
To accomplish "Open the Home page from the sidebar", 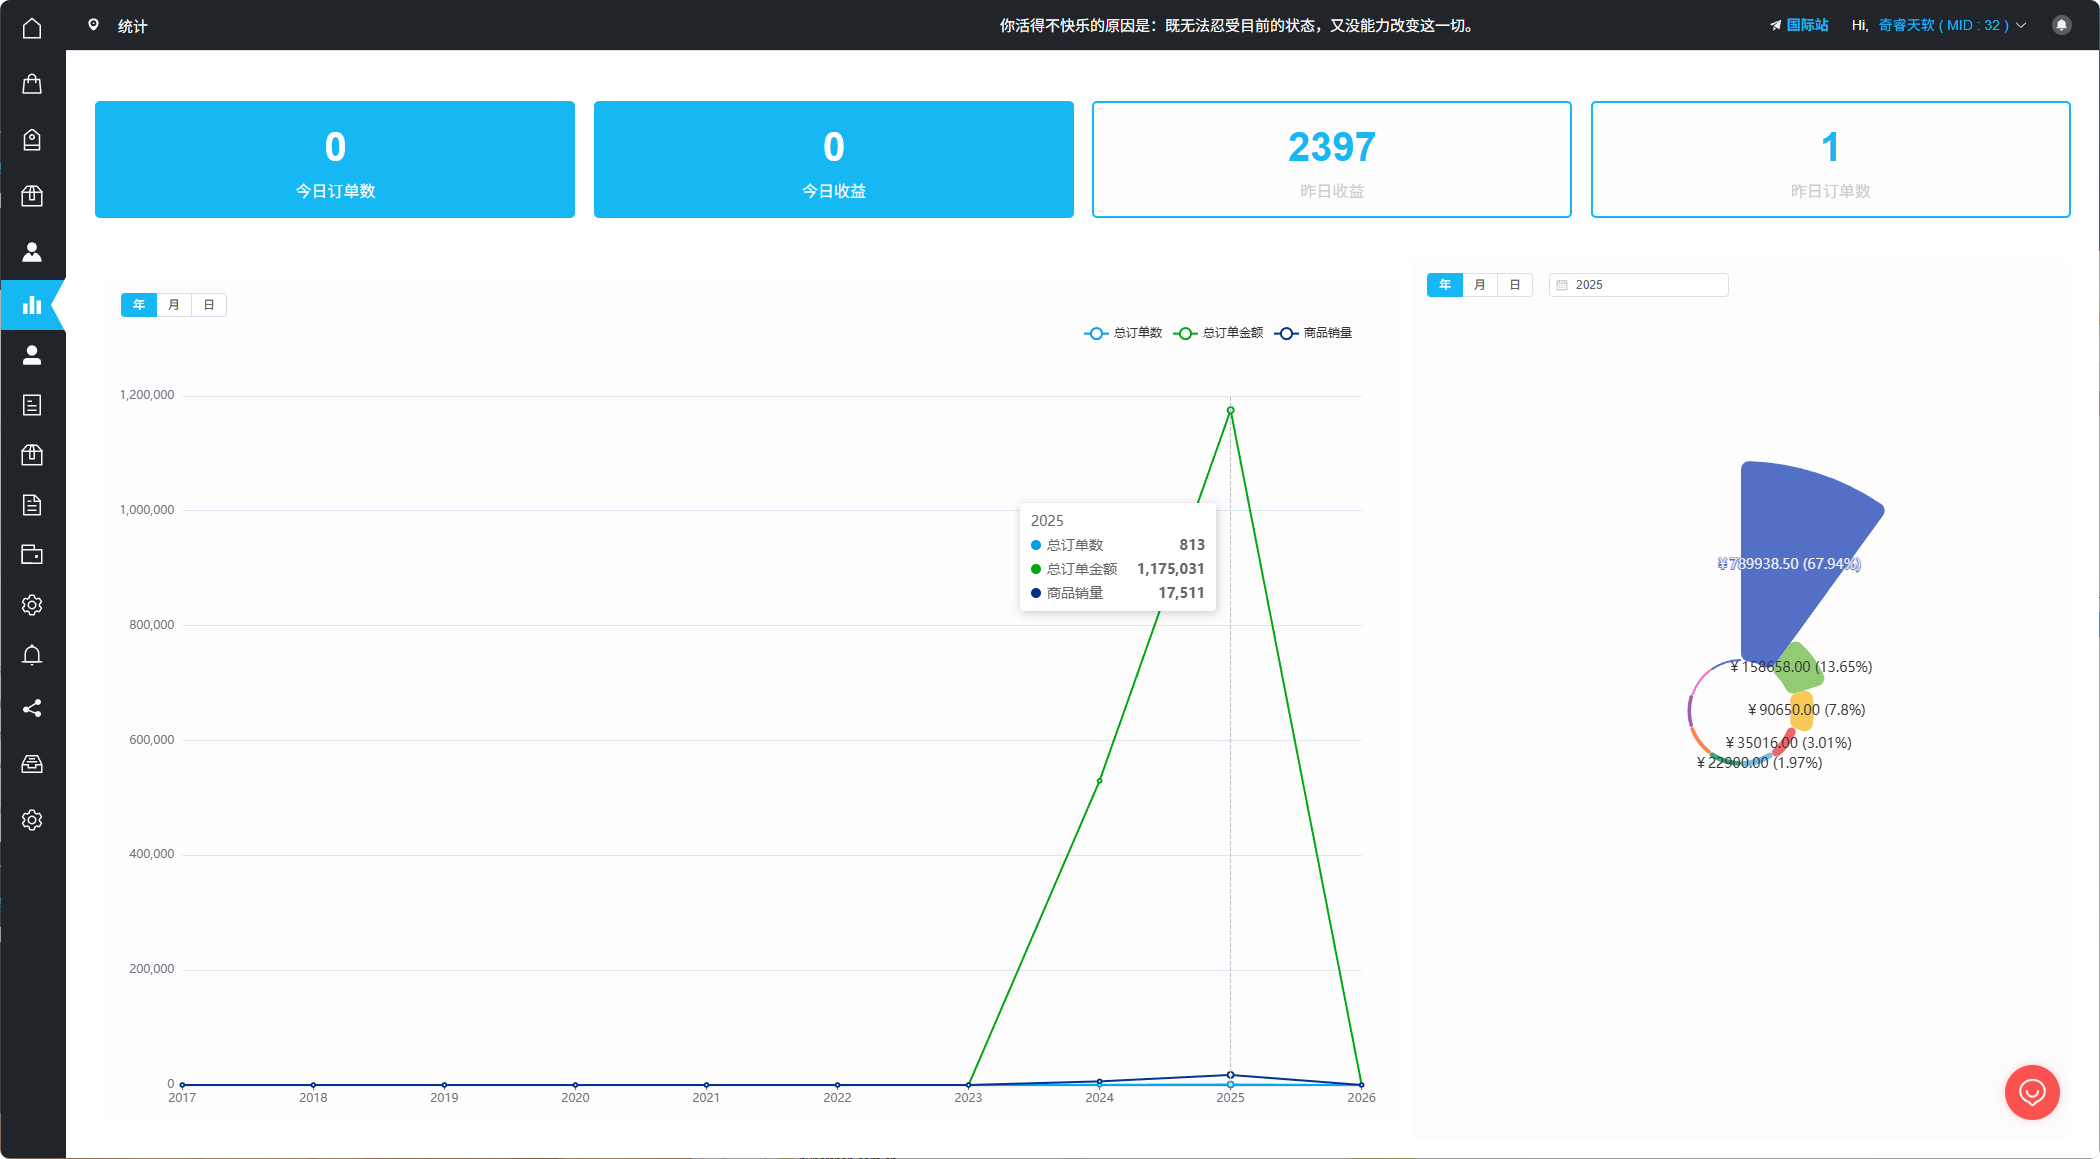I will [x=32, y=28].
